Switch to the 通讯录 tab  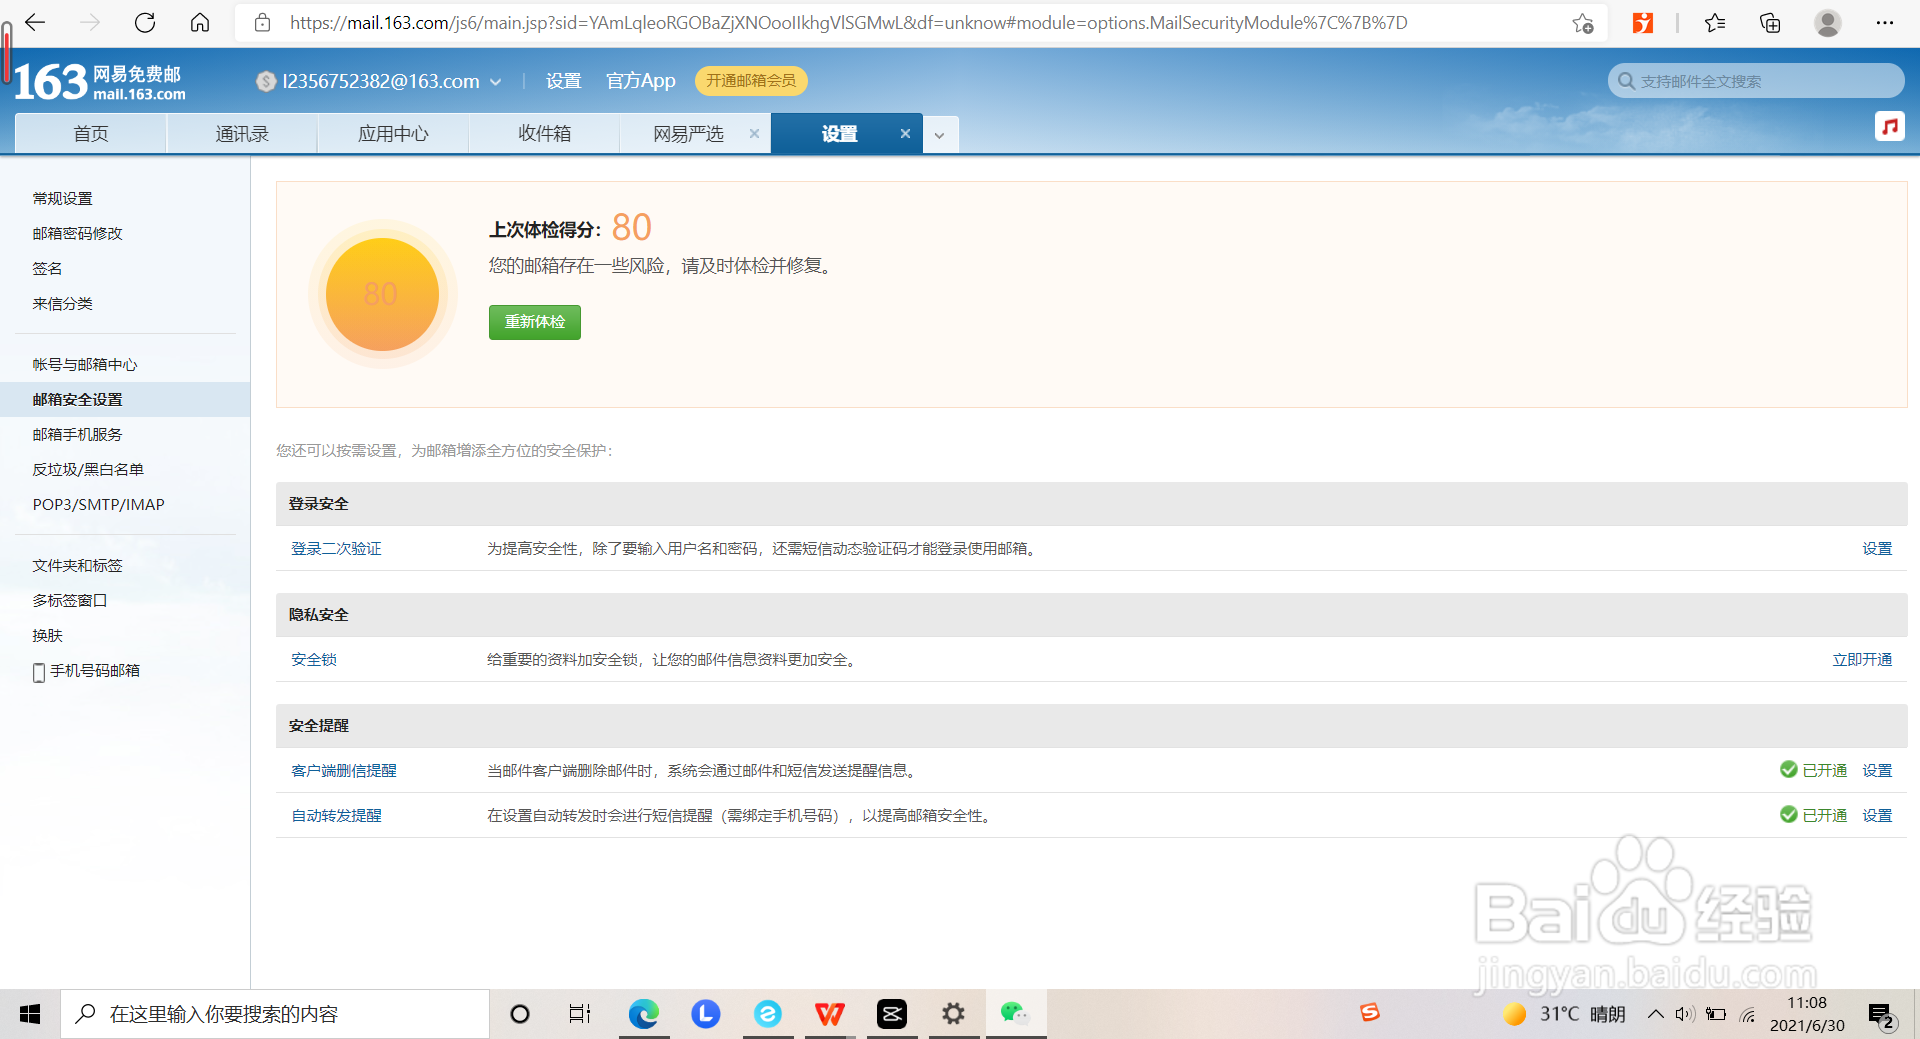coord(241,133)
